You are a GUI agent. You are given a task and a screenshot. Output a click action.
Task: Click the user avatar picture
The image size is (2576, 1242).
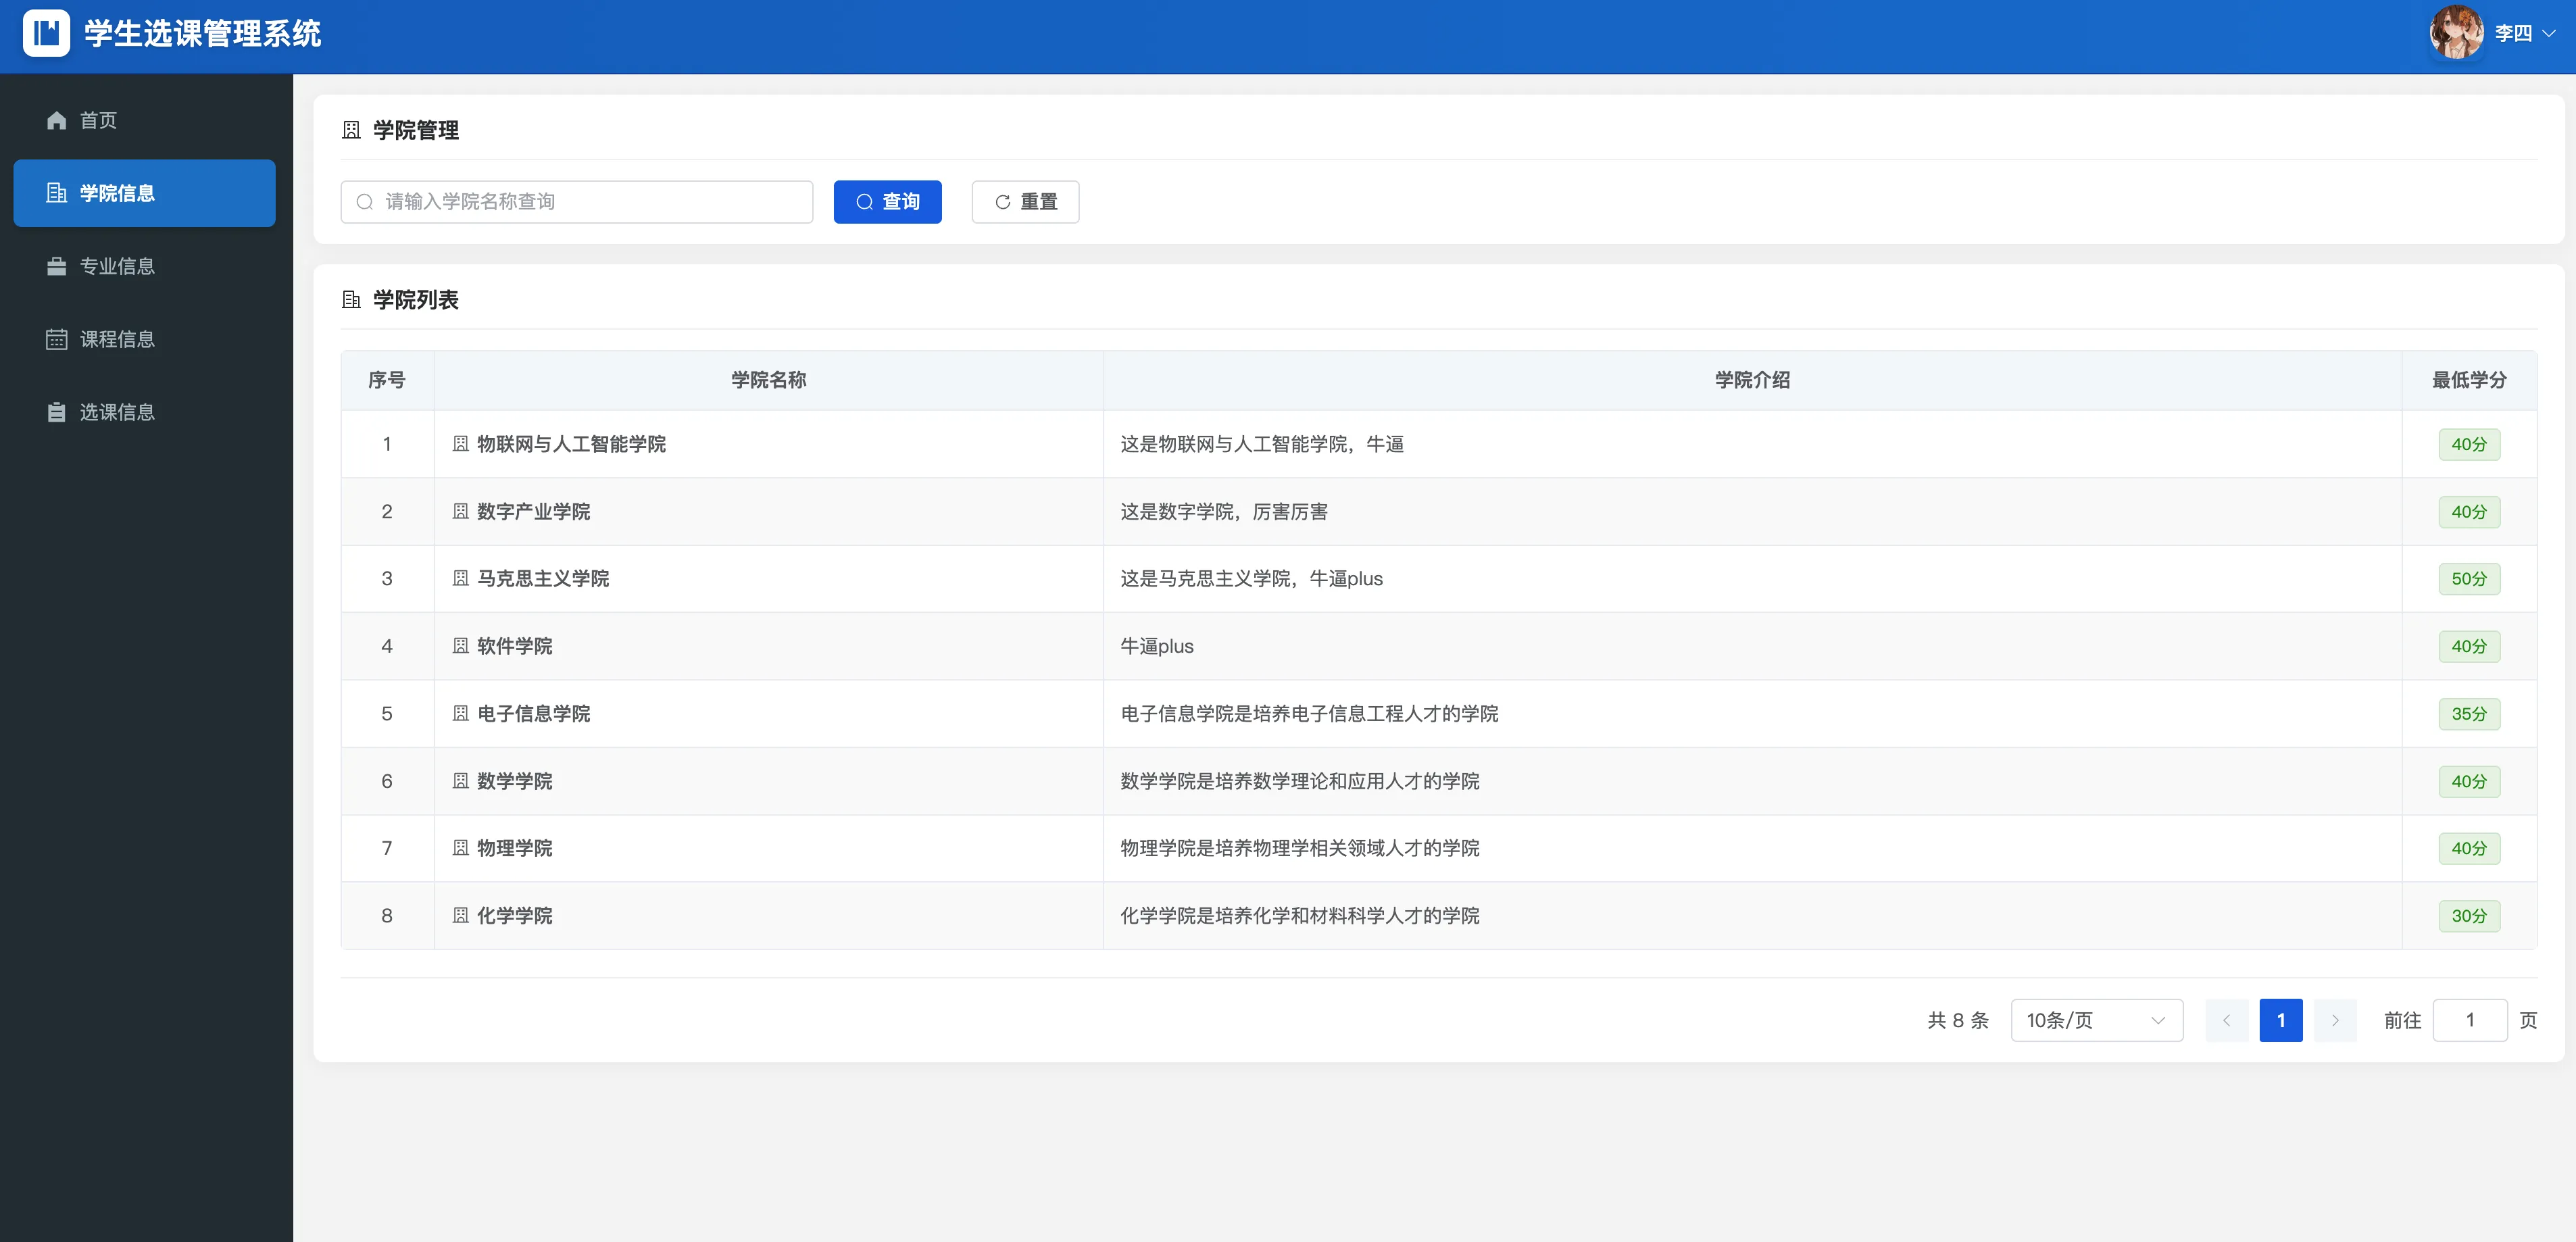(x=2456, y=33)
